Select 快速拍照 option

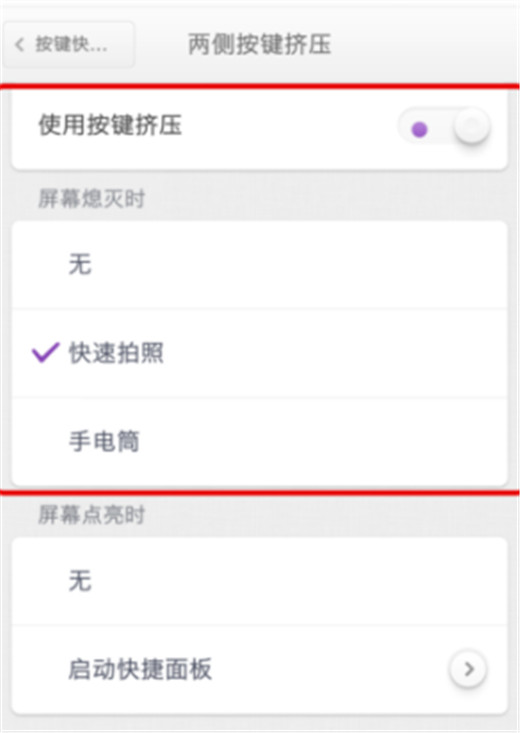260,353
